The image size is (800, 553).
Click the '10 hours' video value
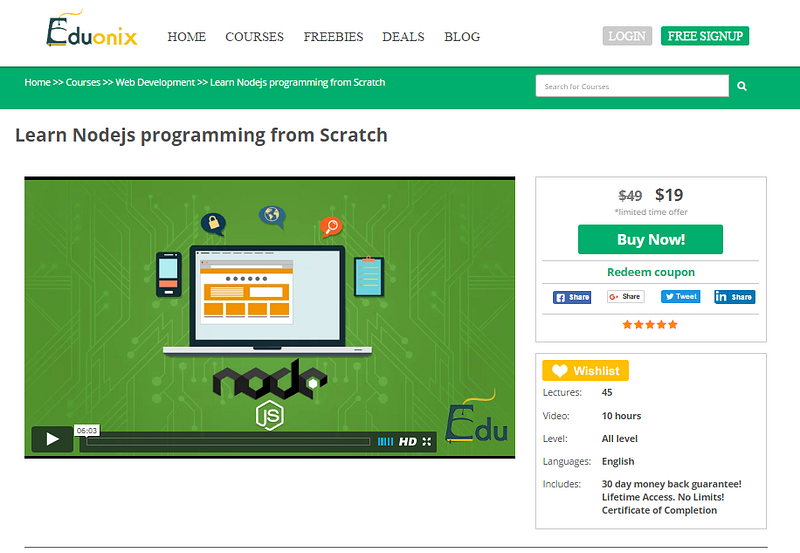point(621,416)
